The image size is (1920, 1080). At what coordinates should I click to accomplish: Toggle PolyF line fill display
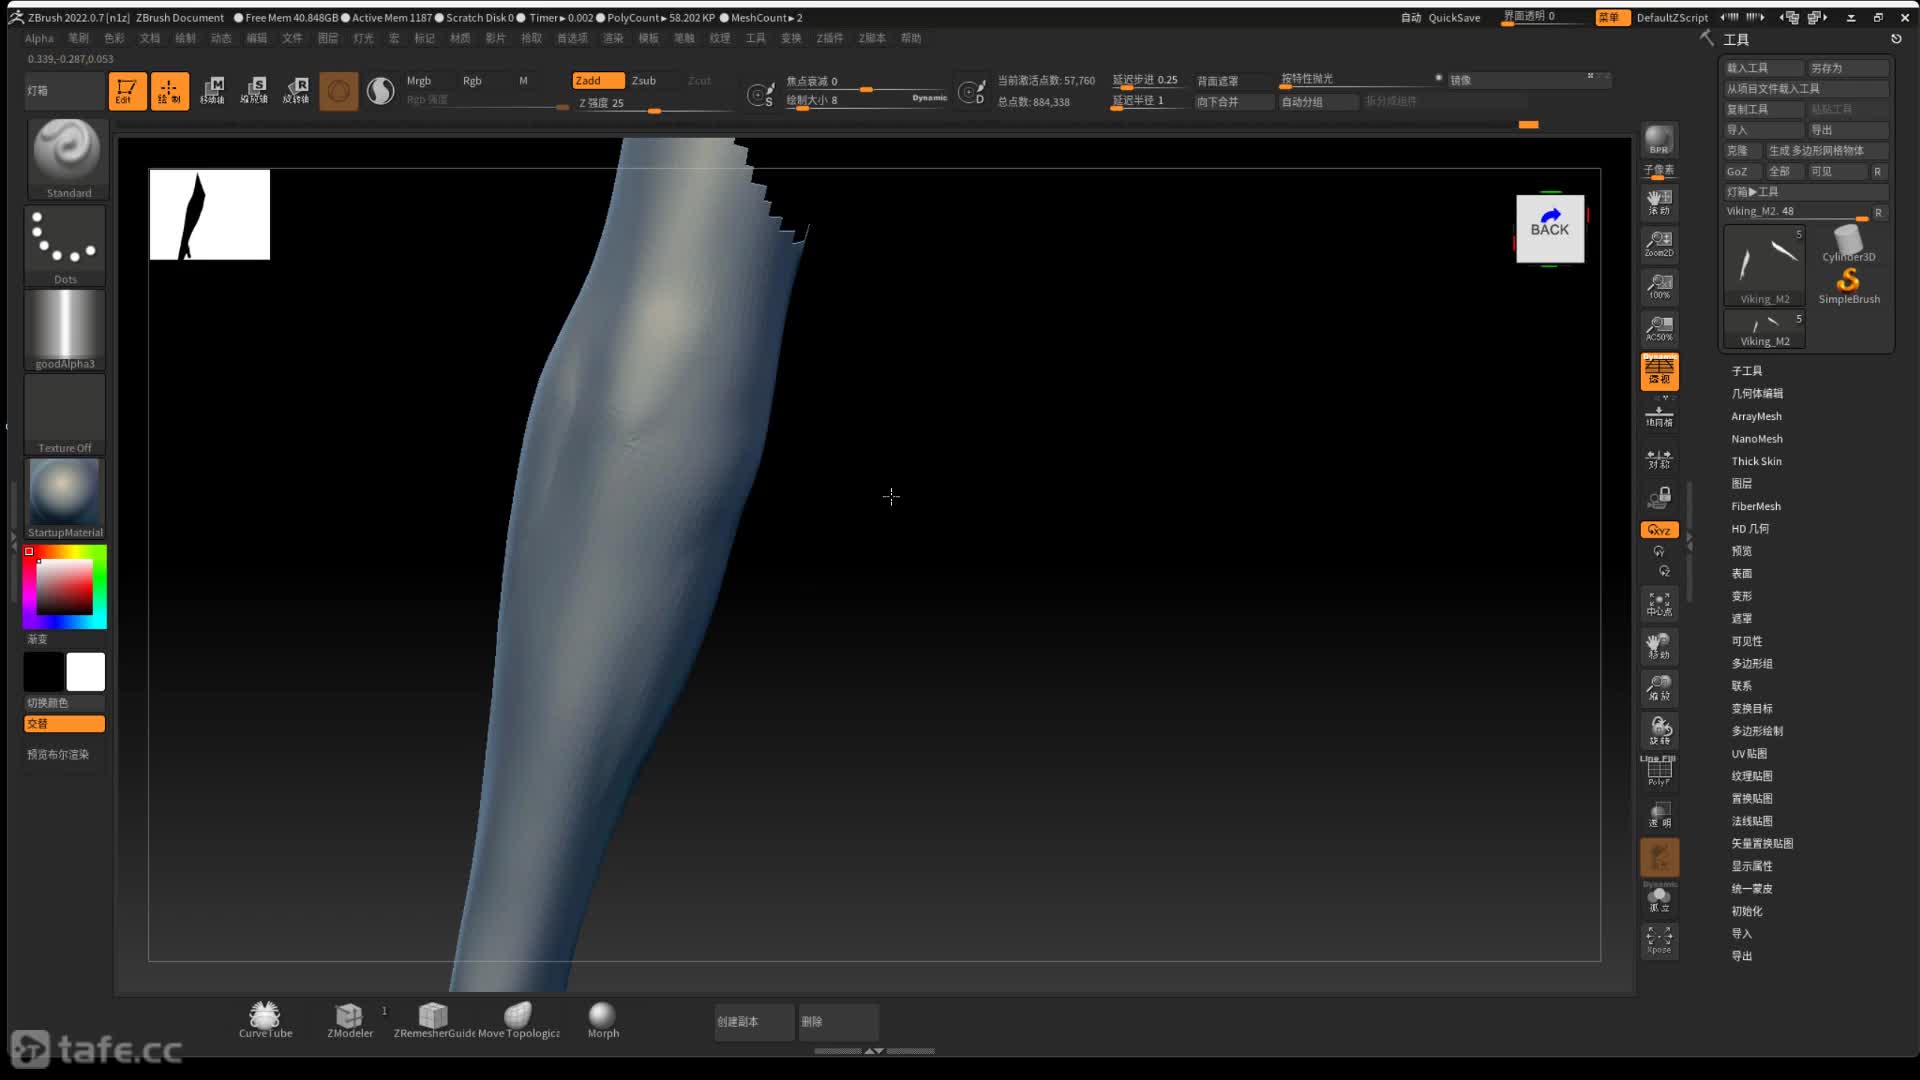(x=1659, y=772)
